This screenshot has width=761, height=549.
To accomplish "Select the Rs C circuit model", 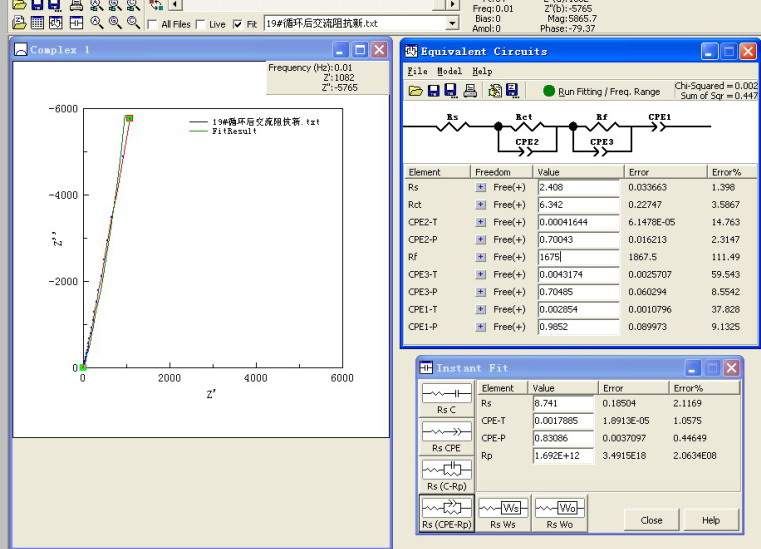I will [x=445, y=398].
